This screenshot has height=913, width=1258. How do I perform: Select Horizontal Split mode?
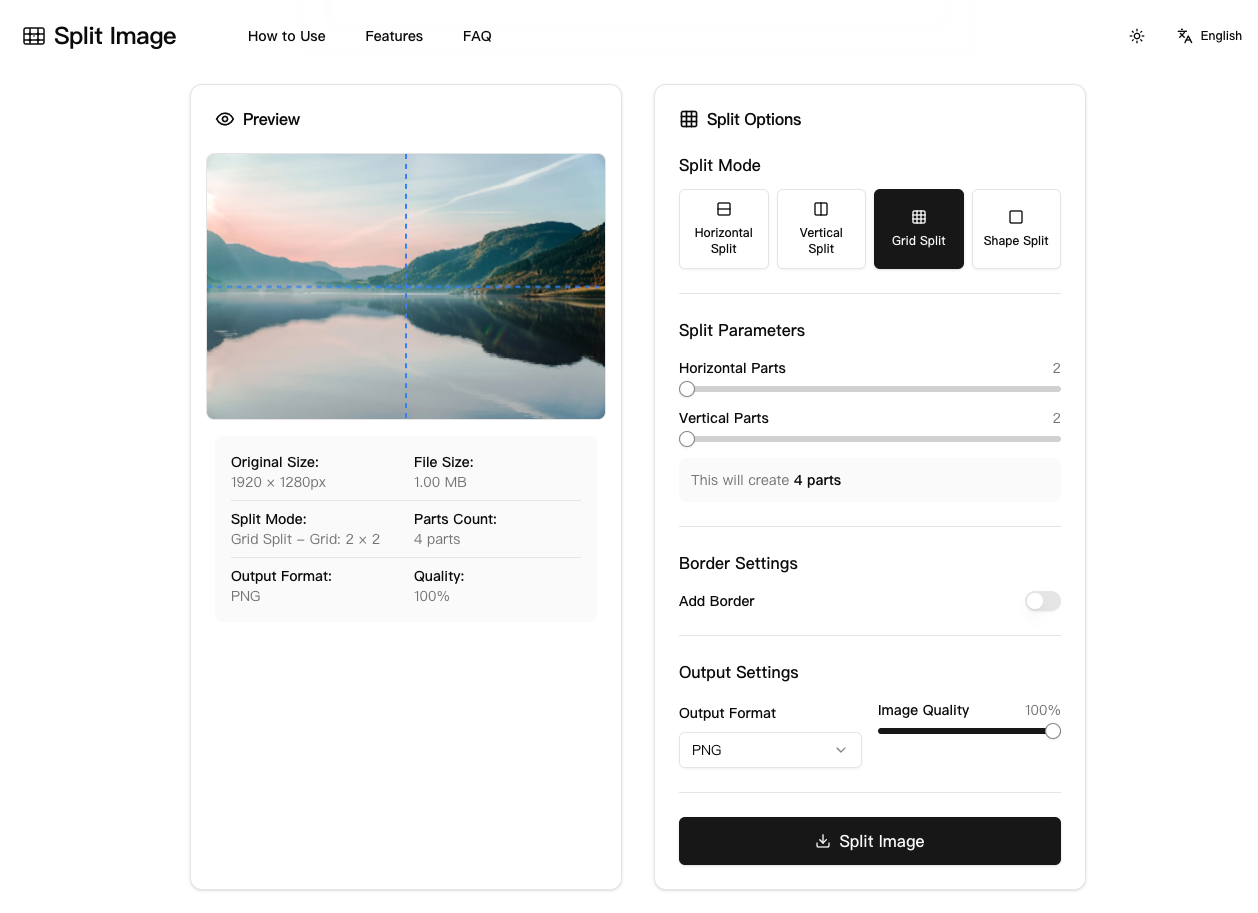(724, 229)
